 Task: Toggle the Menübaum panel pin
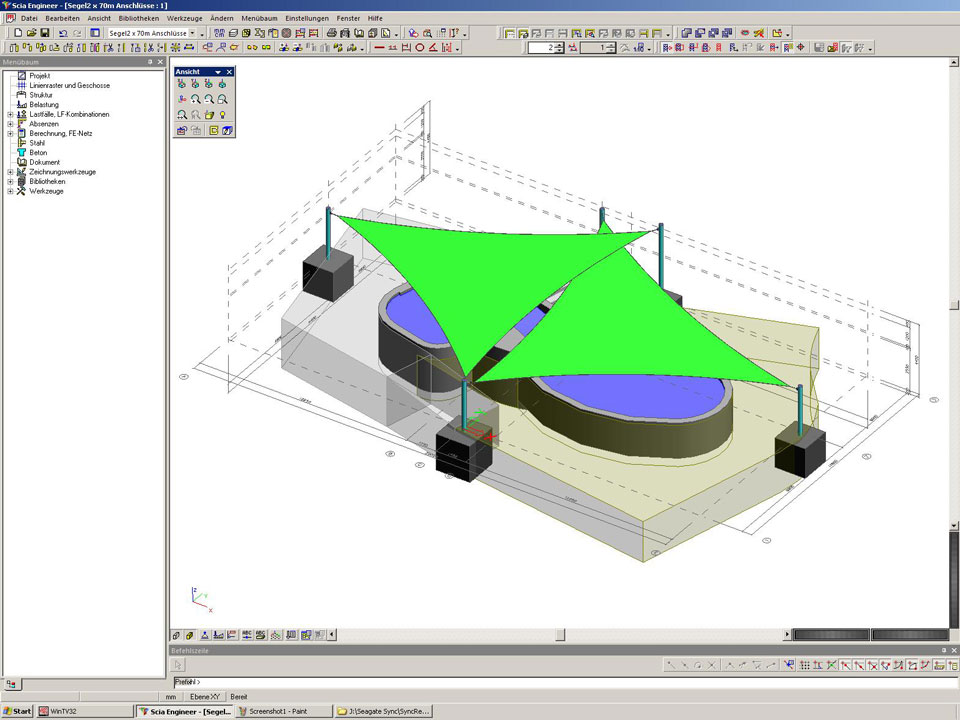[150, 62]
